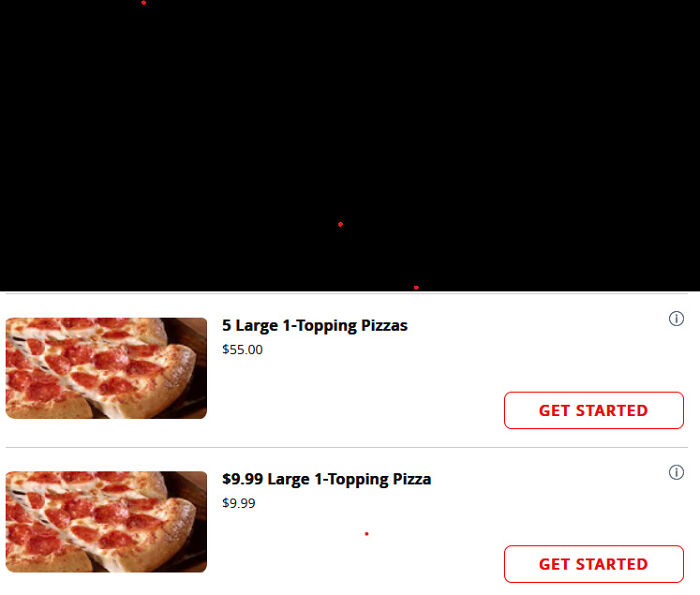
Task: Start ordering the five large pizzas bundle
Action: pos(594,410)
